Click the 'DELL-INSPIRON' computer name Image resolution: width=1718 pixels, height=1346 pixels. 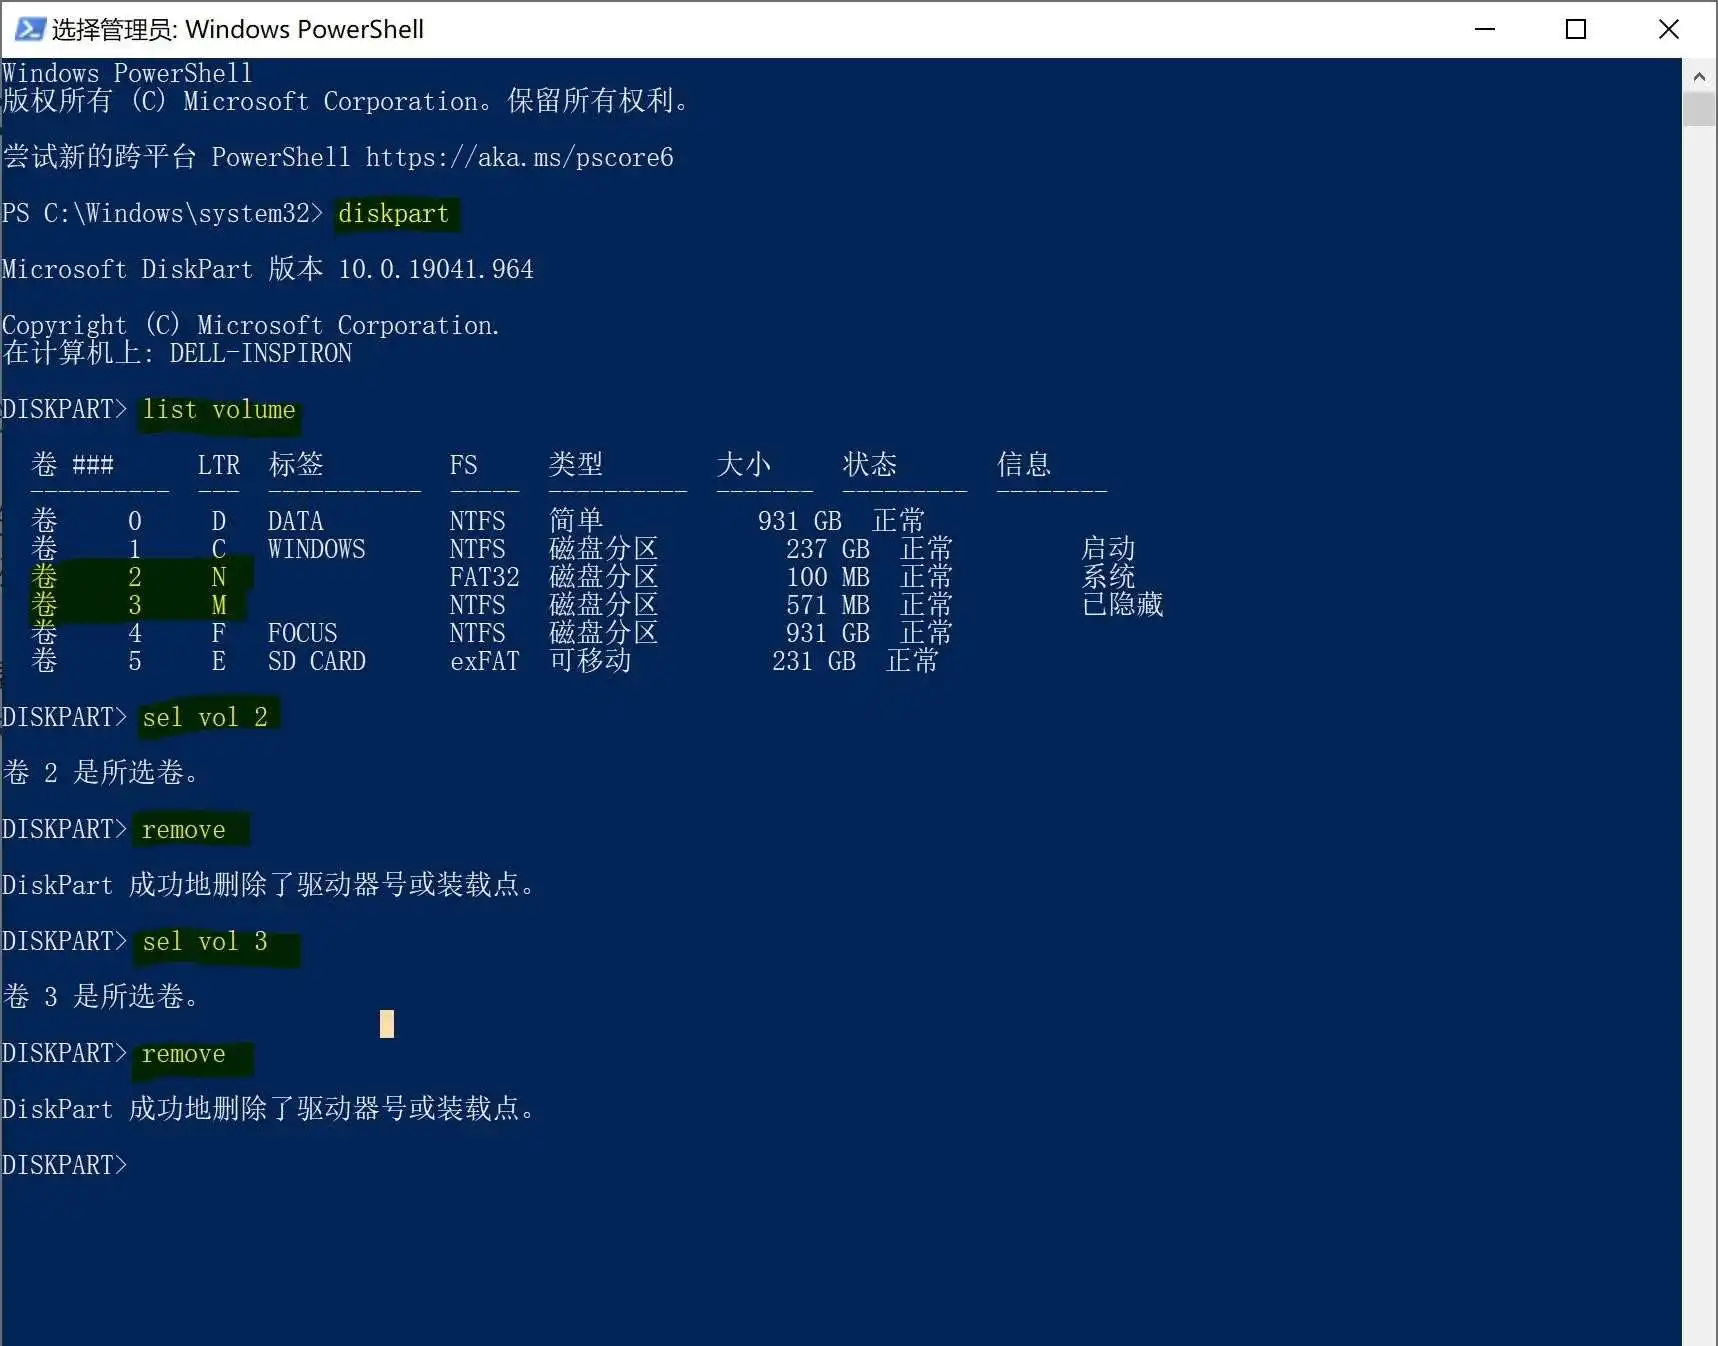(261, 353)
